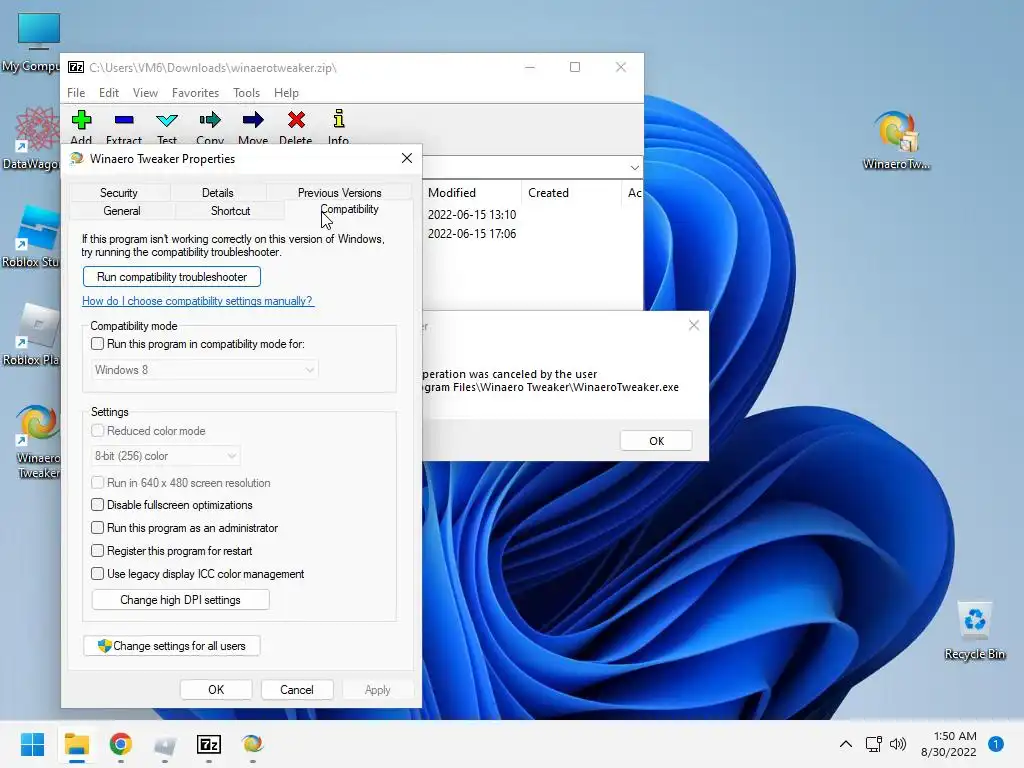Open File Explorer from the taskbar
1024x768 pixels.
point(76,744)
